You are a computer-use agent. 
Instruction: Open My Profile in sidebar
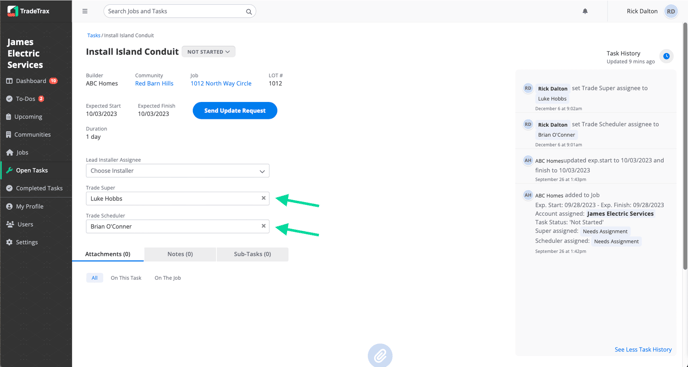pos(29,206)
